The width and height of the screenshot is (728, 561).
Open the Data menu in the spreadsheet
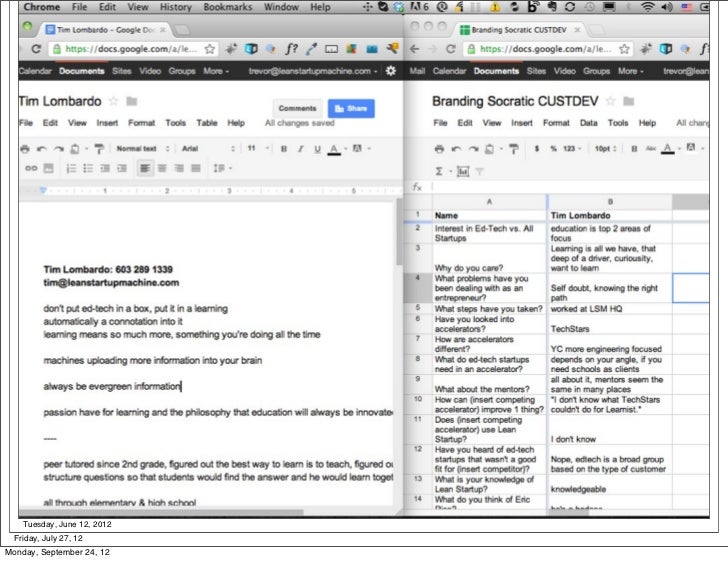point(588,123)
